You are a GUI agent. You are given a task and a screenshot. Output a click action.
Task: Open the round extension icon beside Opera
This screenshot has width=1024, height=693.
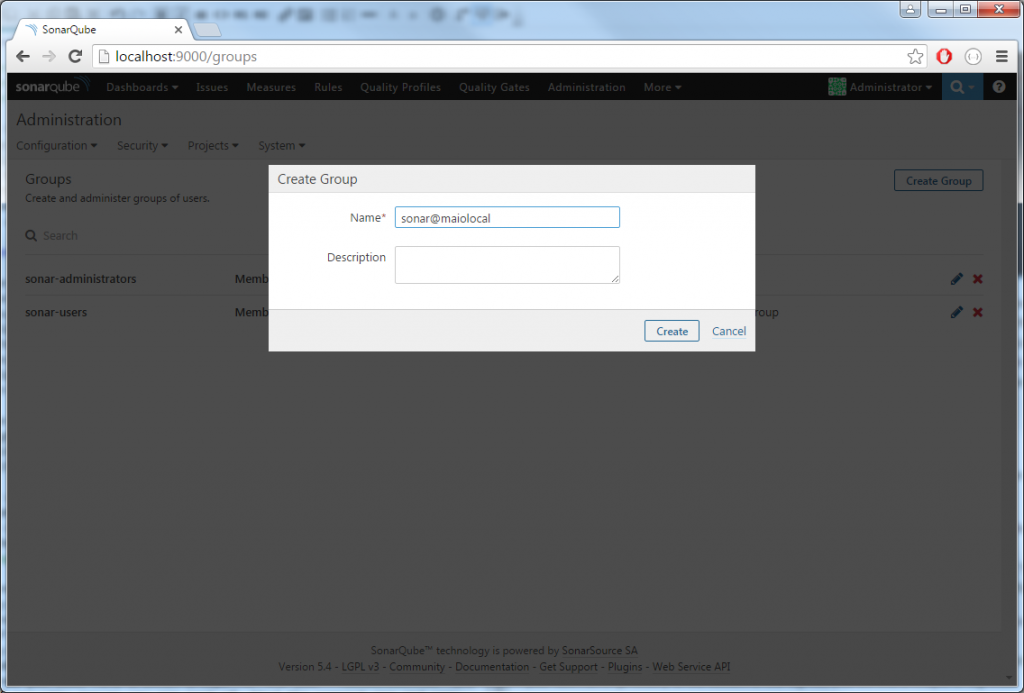[x=973, y=57]
